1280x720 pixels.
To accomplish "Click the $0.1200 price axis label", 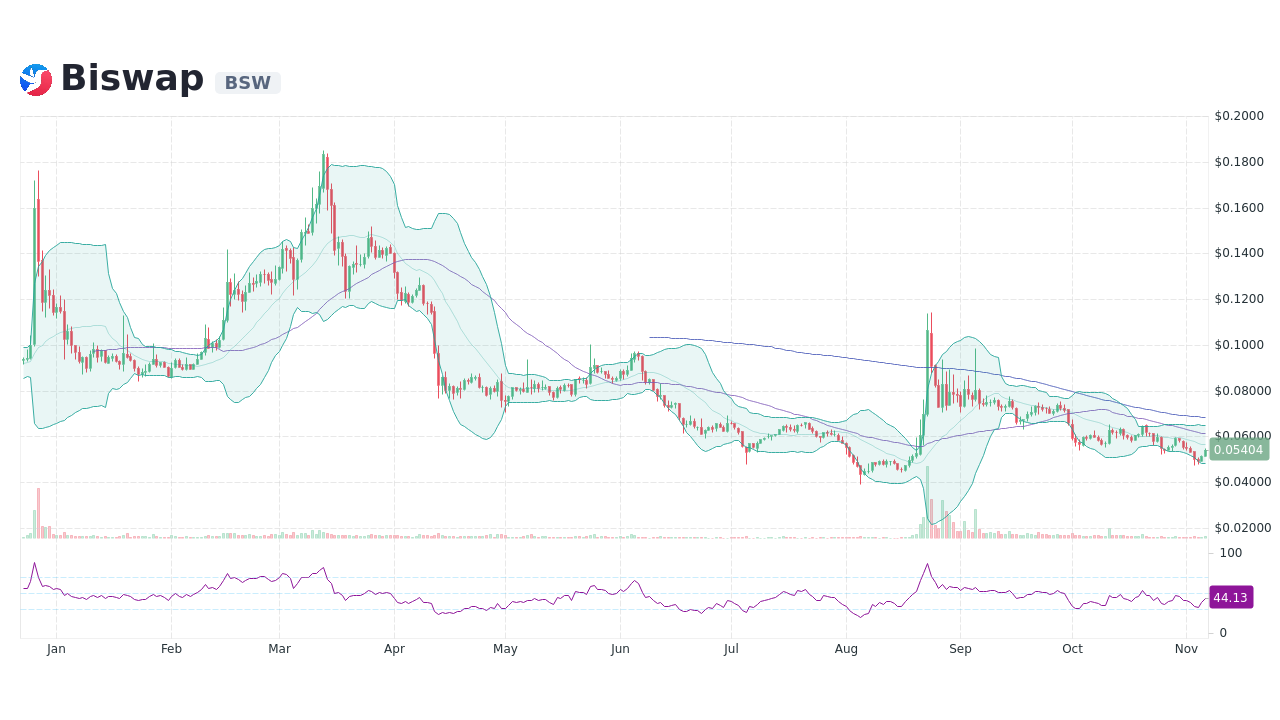I will click(x=1239, y=299).
